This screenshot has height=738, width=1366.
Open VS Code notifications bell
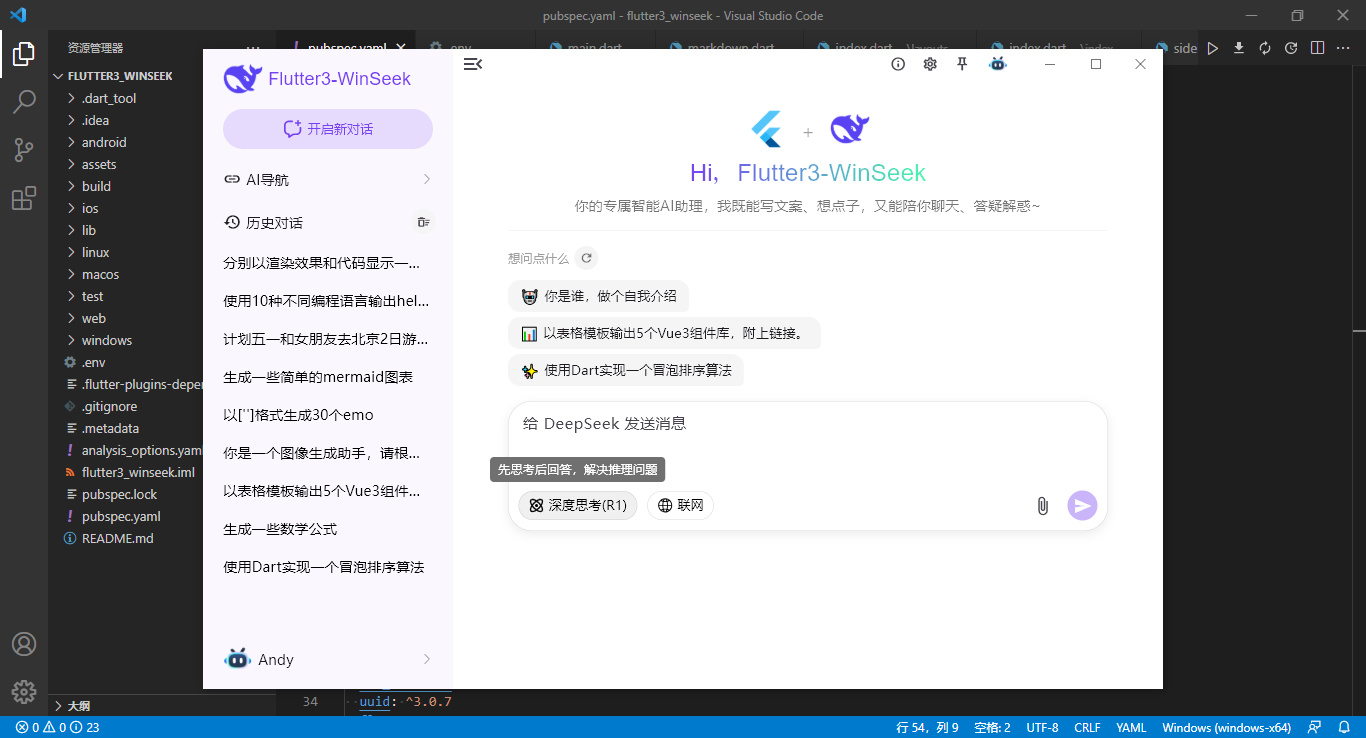1343,727
